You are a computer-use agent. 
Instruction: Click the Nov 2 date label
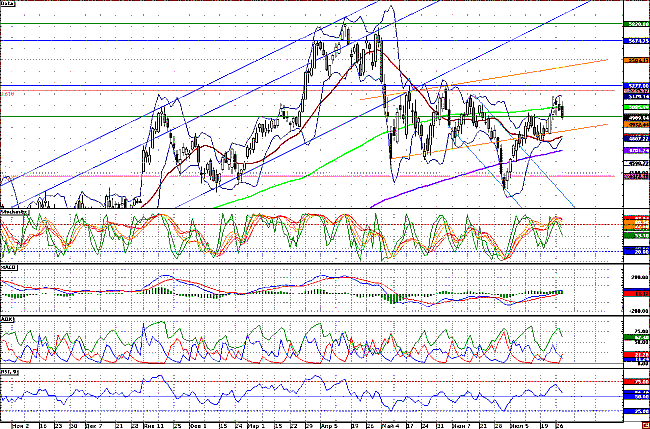pos(20,426)
